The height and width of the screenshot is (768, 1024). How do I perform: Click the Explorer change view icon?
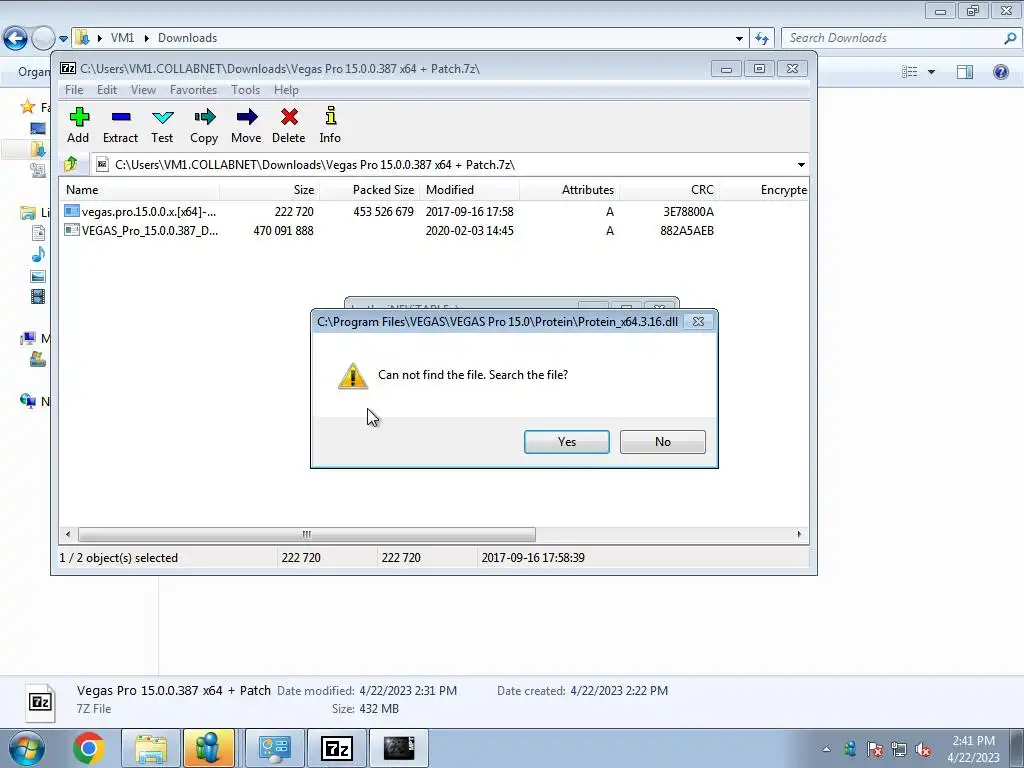click(910, 72)
